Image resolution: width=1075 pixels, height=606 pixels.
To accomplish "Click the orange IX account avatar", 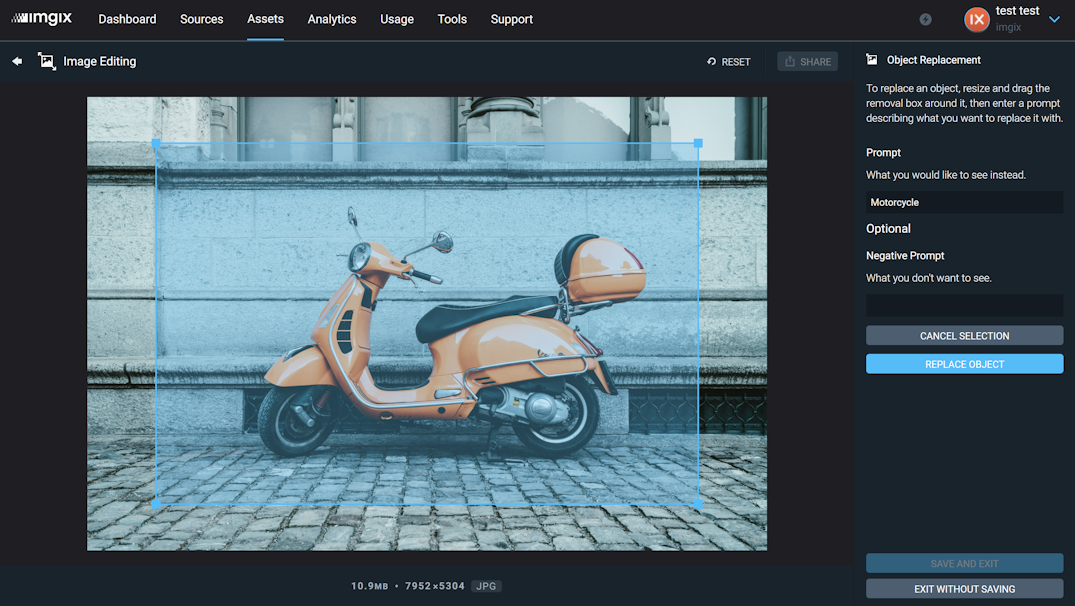I will [x=977, y=19].
